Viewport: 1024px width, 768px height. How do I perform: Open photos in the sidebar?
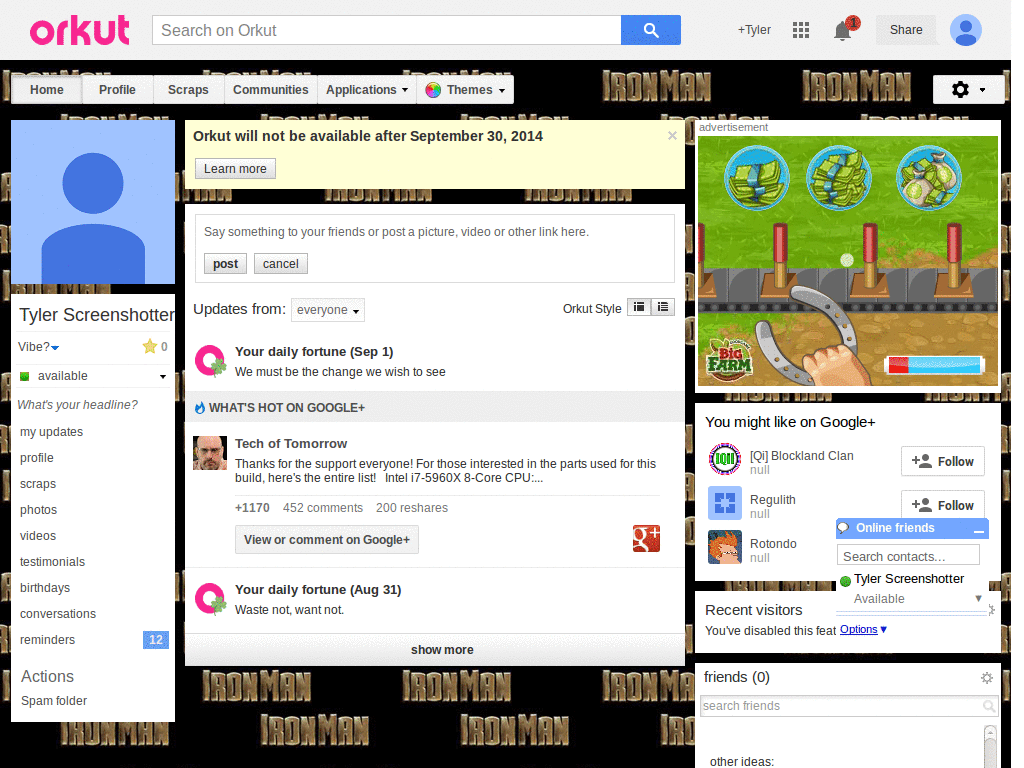(x=39, y=509)
